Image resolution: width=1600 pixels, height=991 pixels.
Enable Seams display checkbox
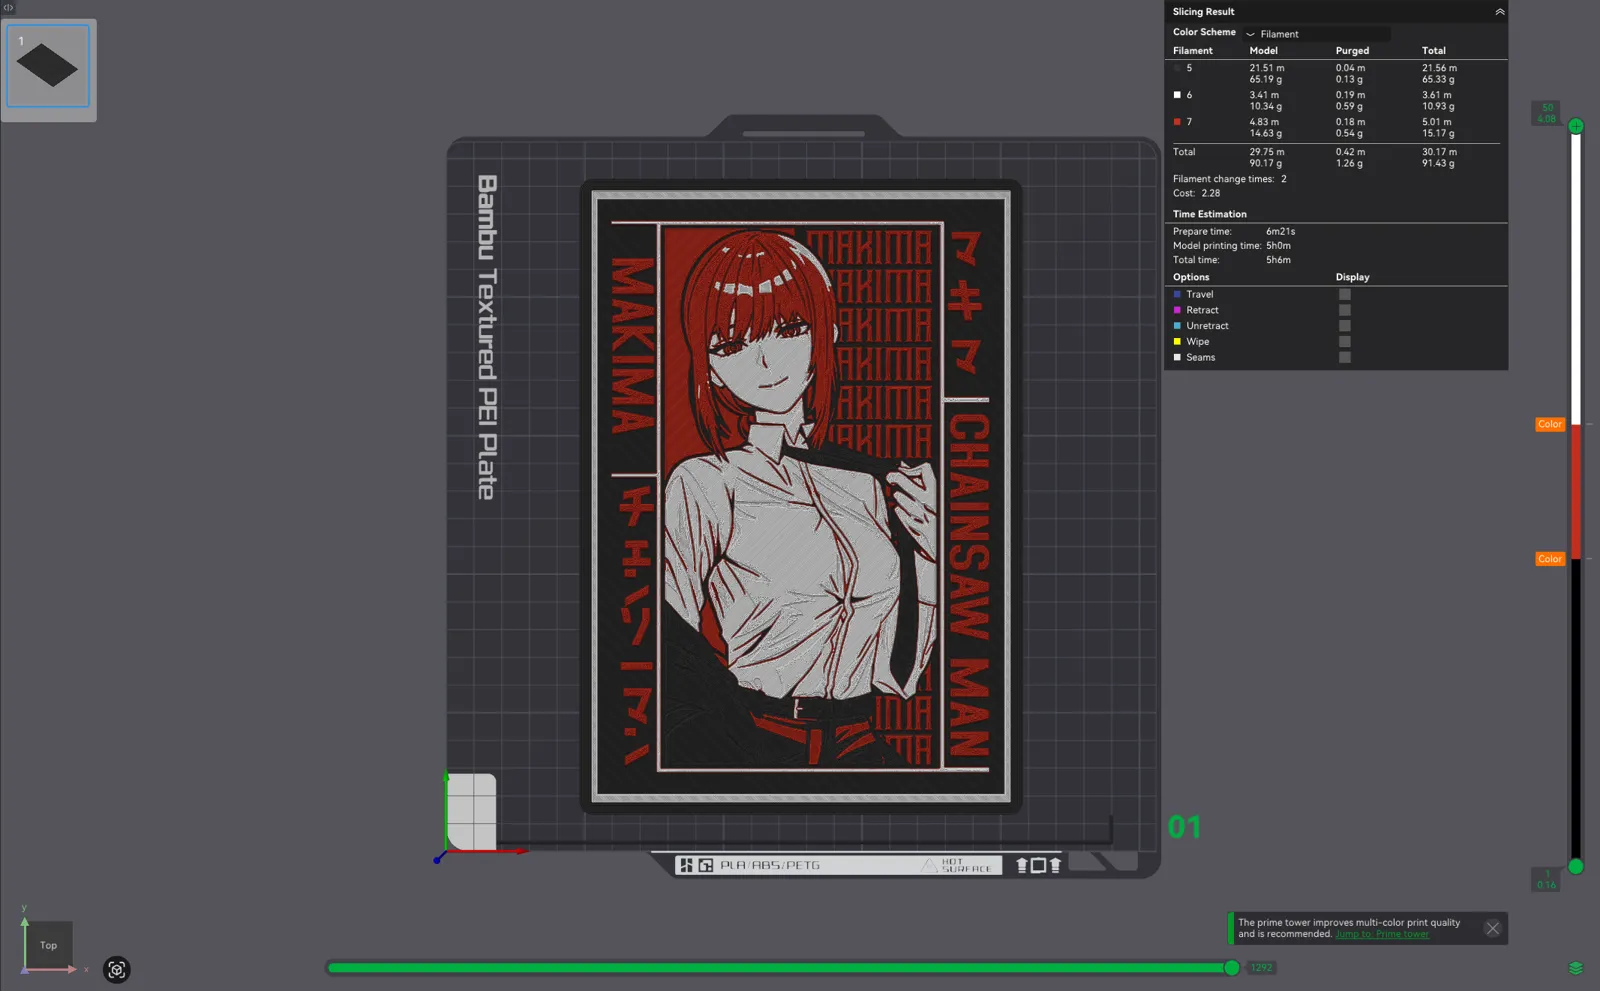[1345, 357]
